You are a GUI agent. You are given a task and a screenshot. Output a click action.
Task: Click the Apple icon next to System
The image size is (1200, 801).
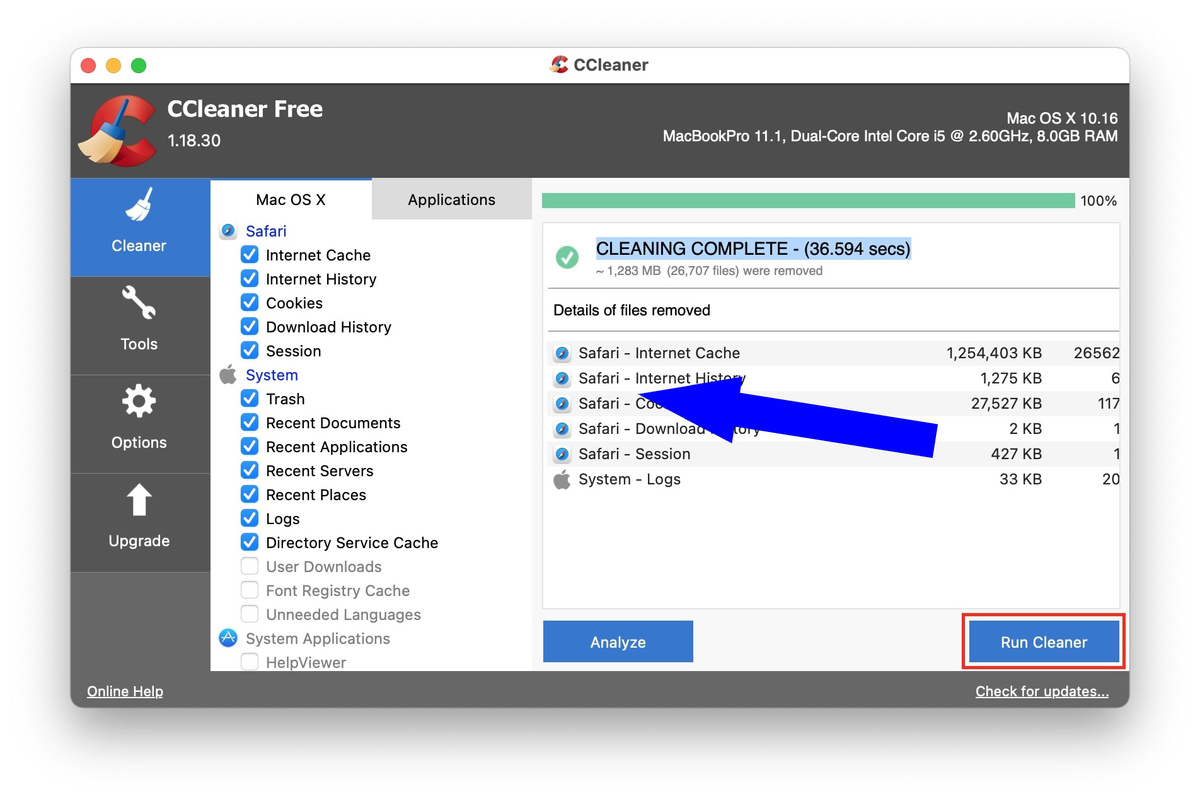coord(227,375)
